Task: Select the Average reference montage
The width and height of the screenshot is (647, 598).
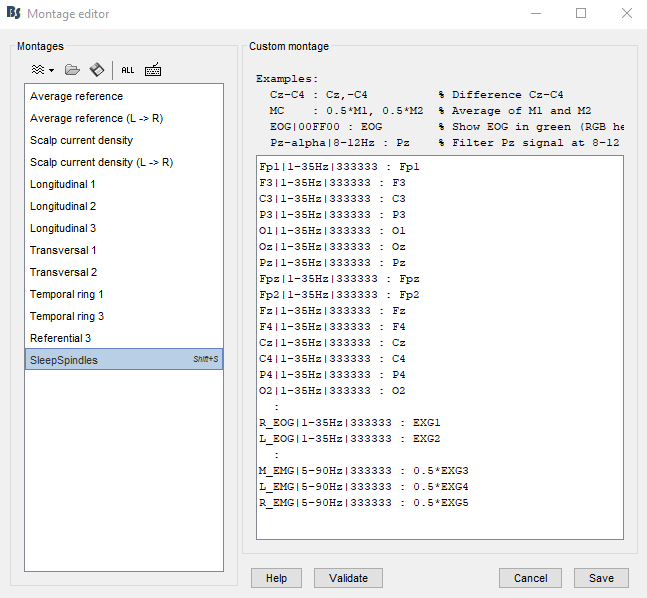Action: [x=77, y=96]
